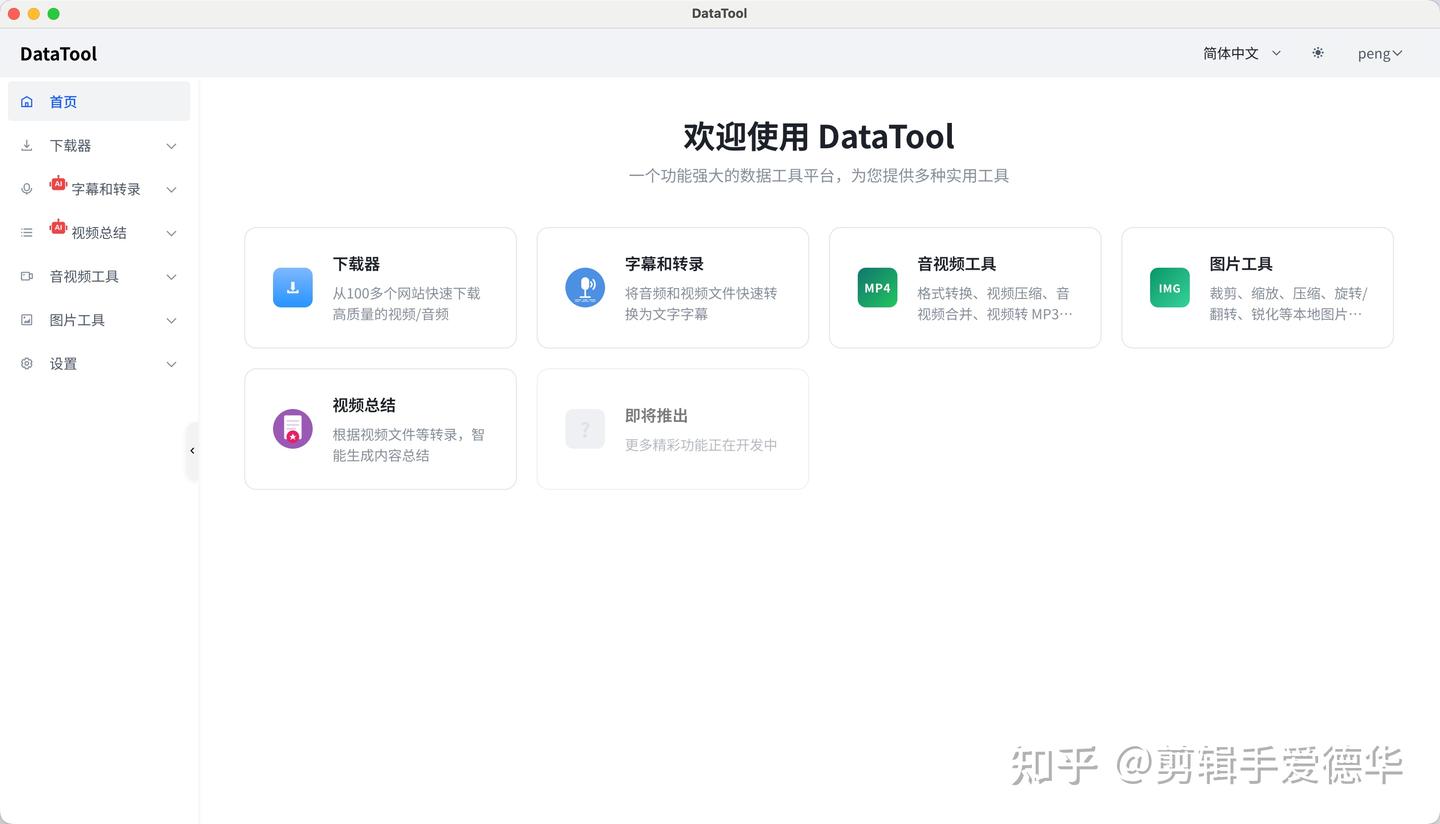Select 下载器 in the sidebar menu
This screenshot has width=1440, height=824.
pos(99,146)
